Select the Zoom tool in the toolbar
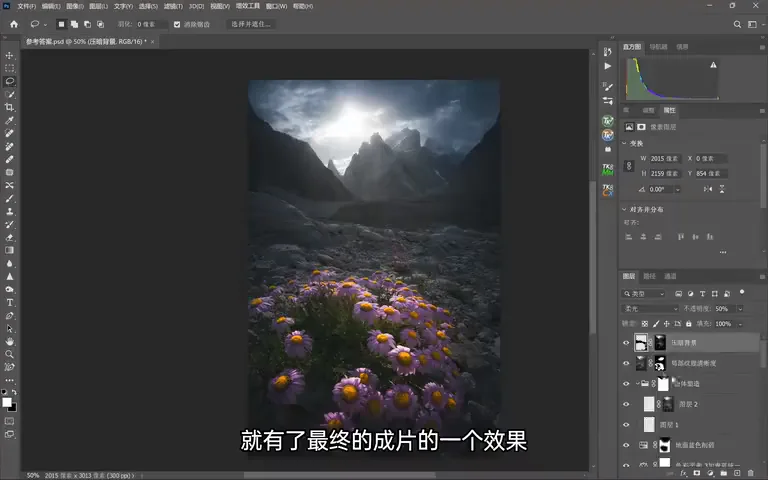 coord(9,354)
